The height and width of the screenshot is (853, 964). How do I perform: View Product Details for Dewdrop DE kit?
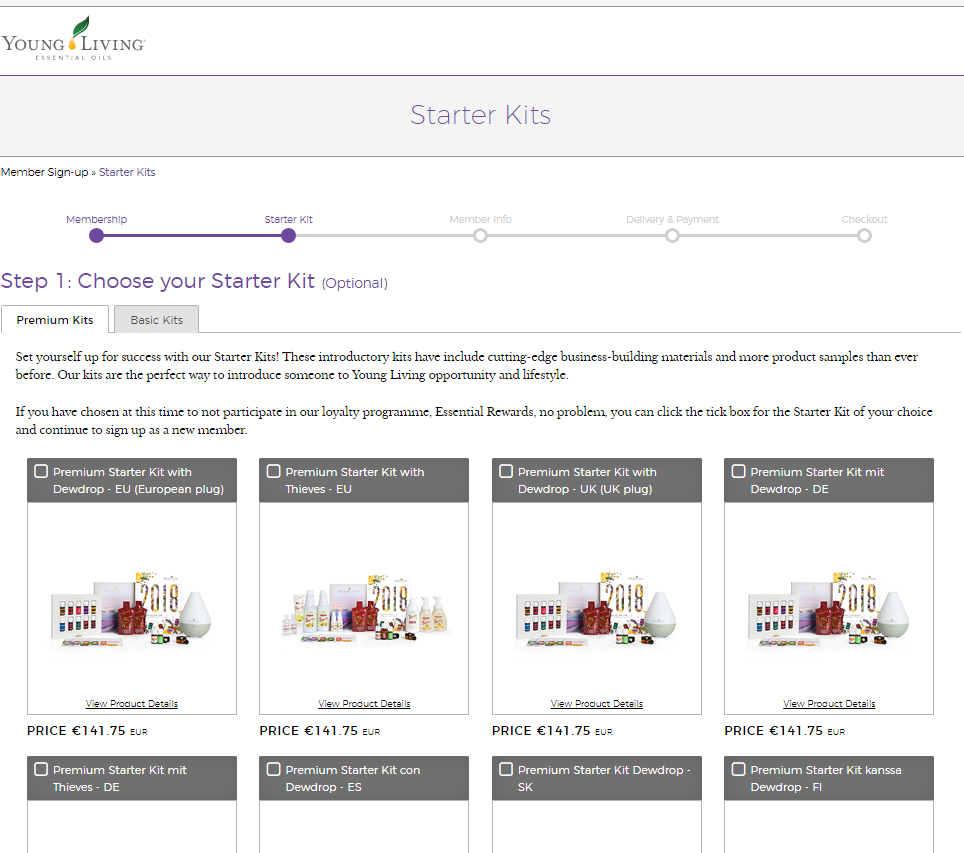pyautogui.click(x=829, y=704)
